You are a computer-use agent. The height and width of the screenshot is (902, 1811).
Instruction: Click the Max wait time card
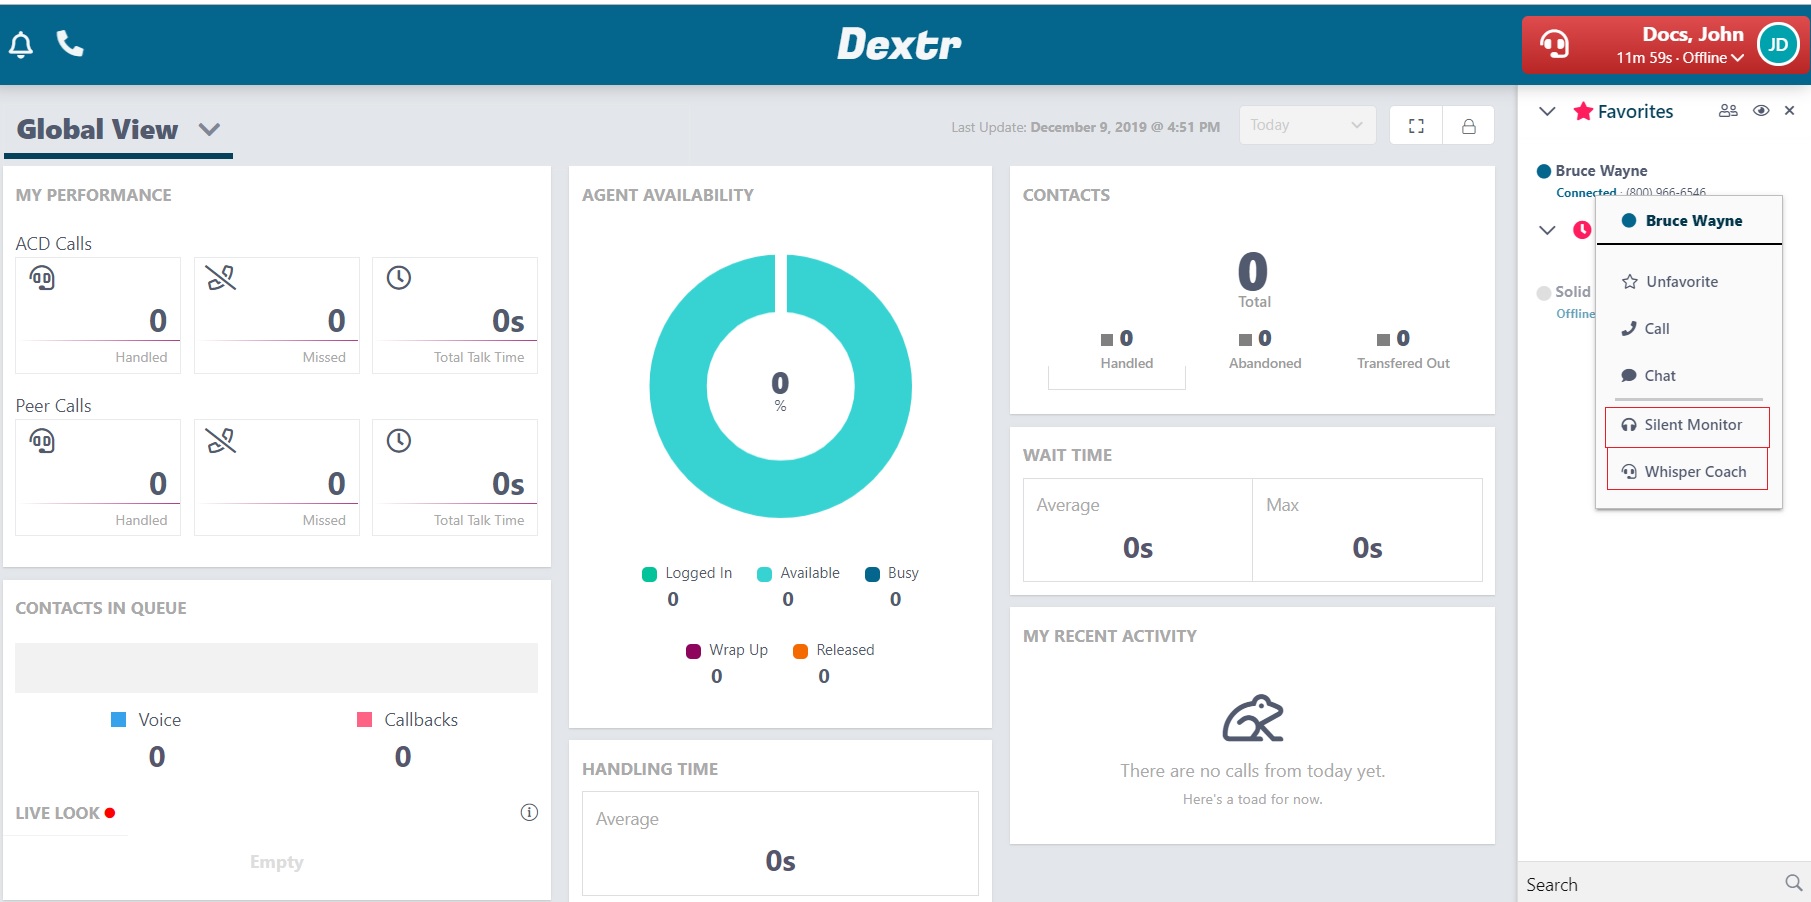[1367, 530]
